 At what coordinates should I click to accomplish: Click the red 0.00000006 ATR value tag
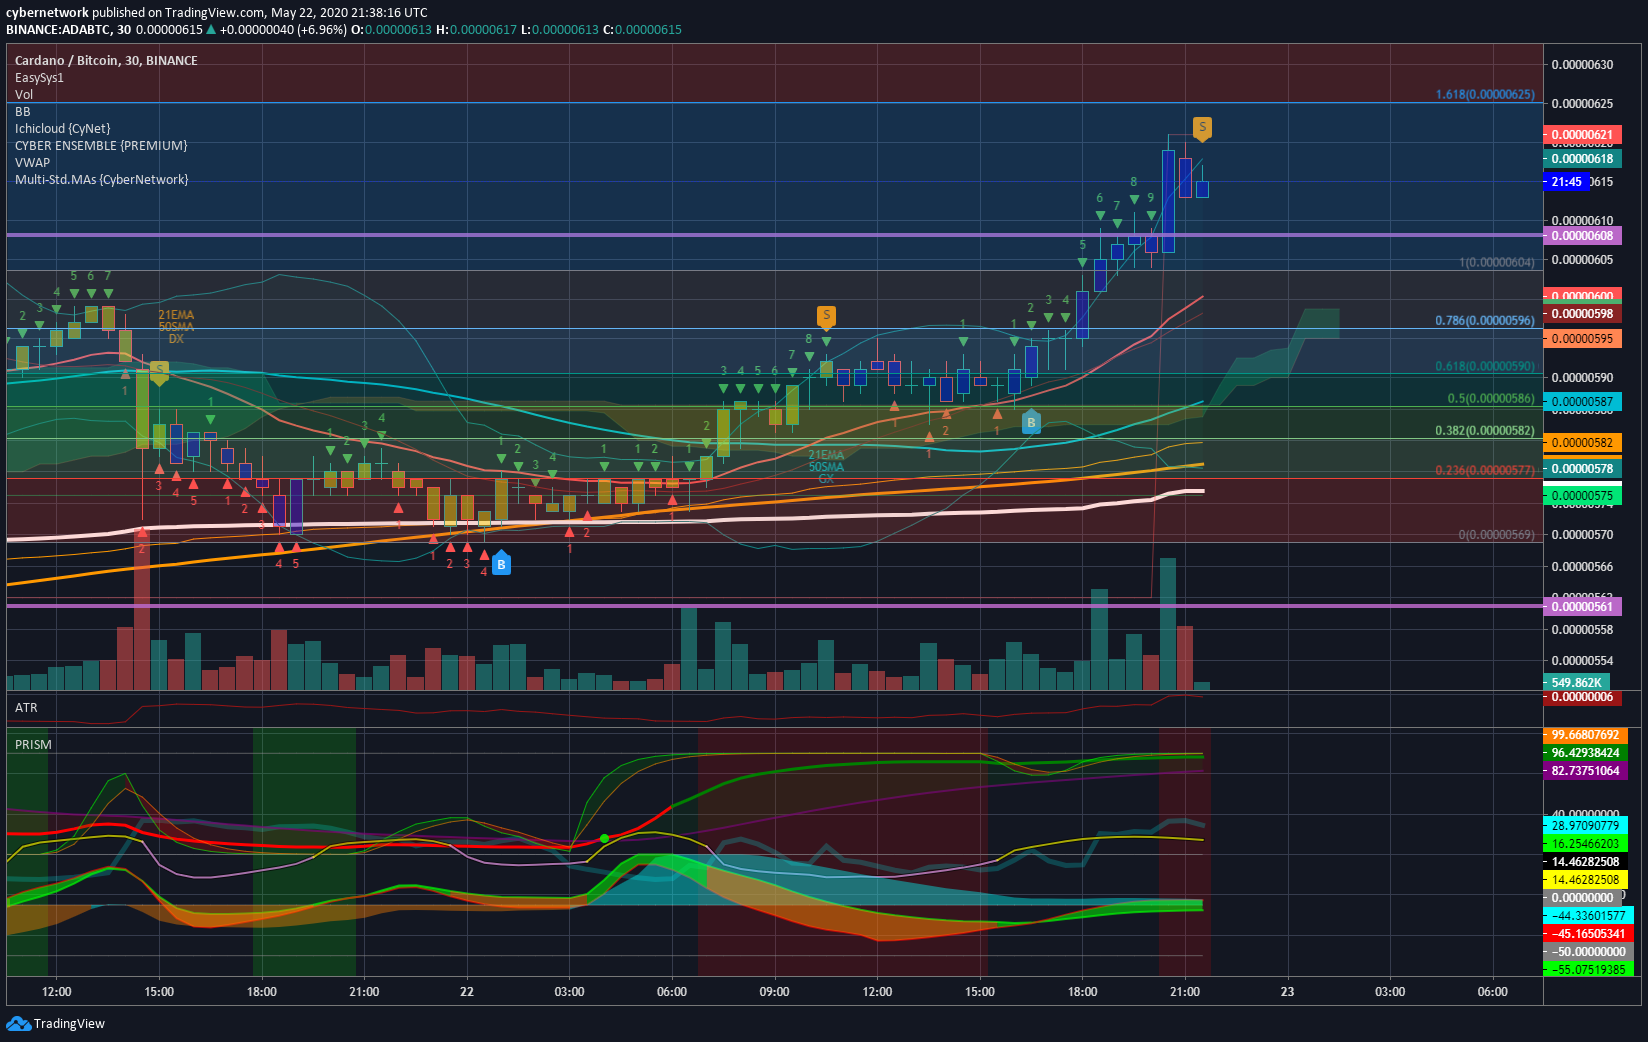tap(1583, 697)
